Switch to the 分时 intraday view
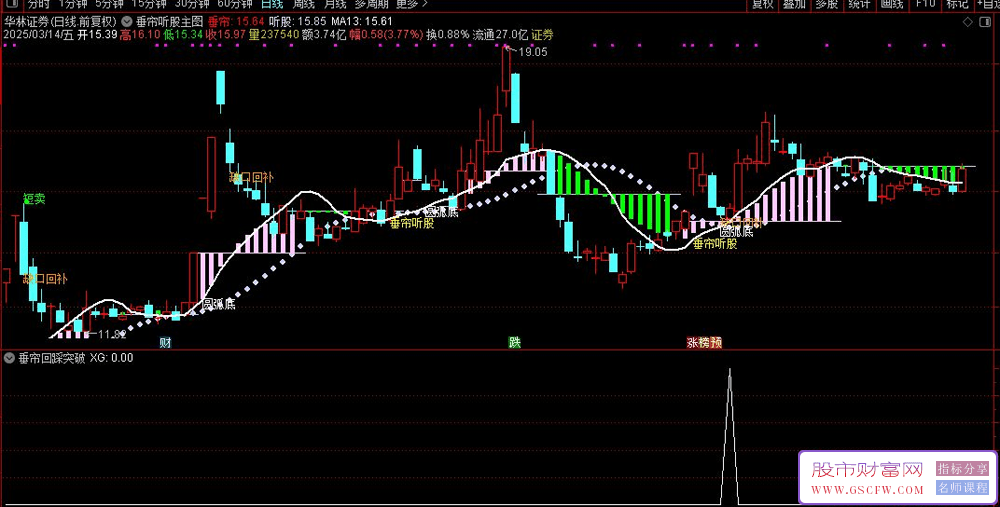 (38, 4)
